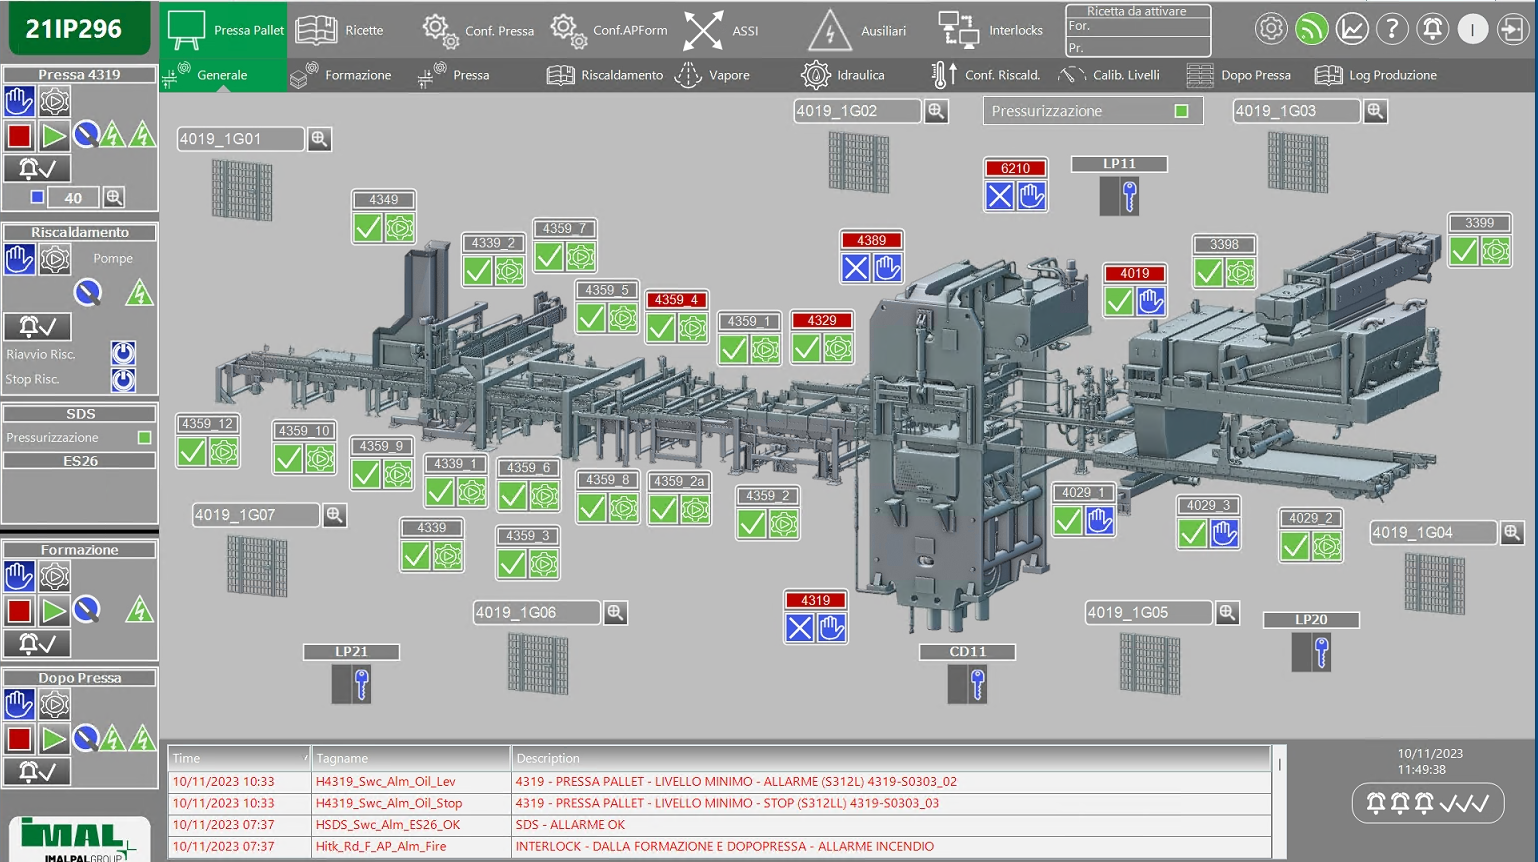Click the green connection status icon
1538x862 pixels.
[1311, 29]
